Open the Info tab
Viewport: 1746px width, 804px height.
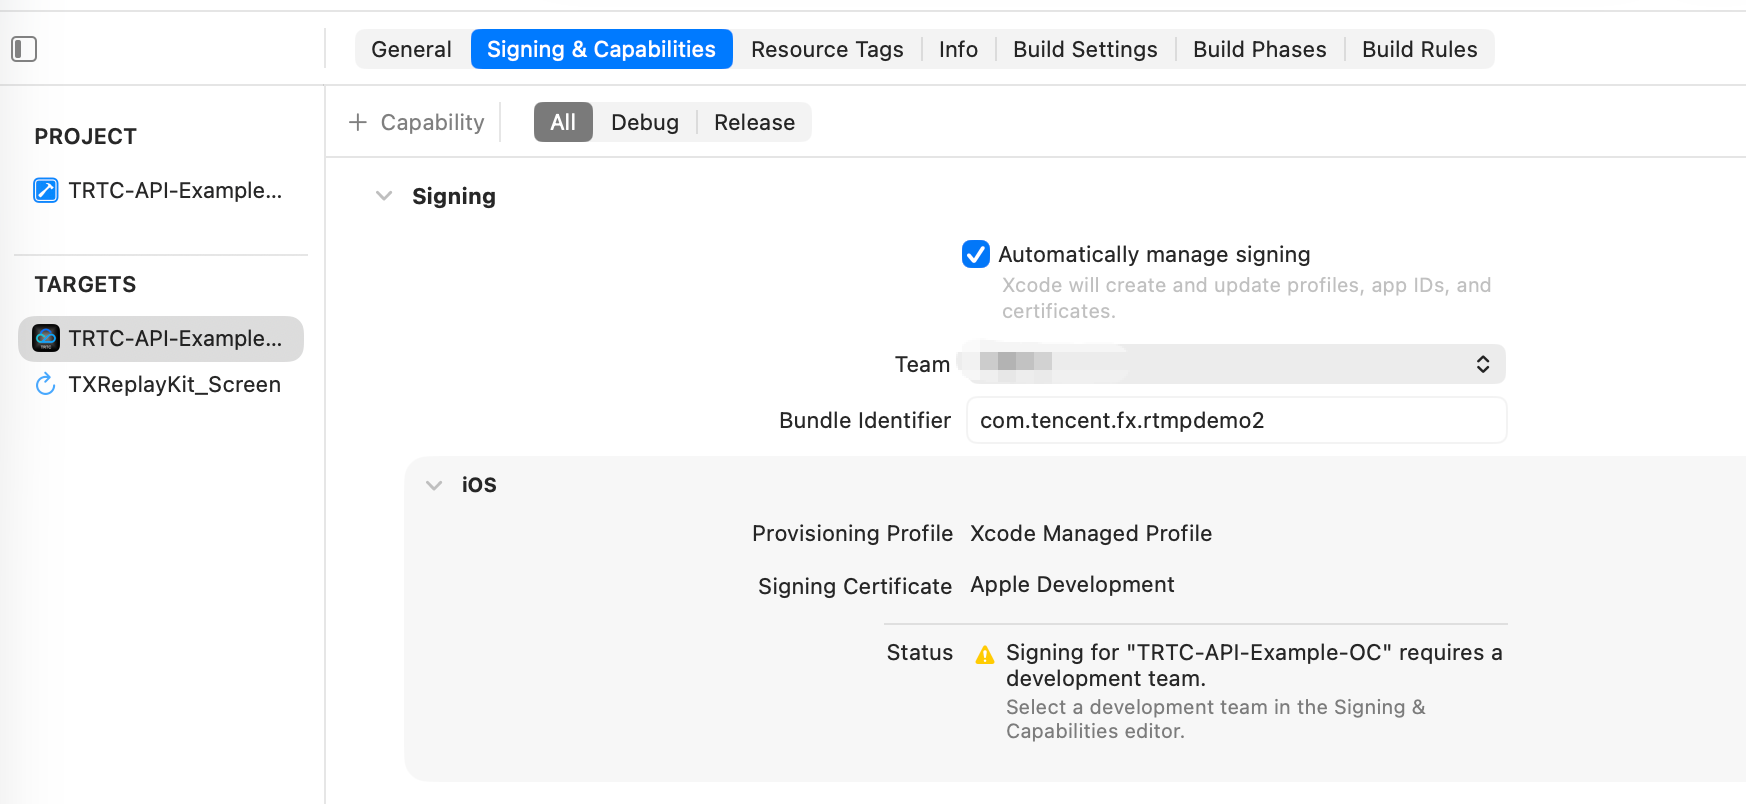click(x=958, y=49)
